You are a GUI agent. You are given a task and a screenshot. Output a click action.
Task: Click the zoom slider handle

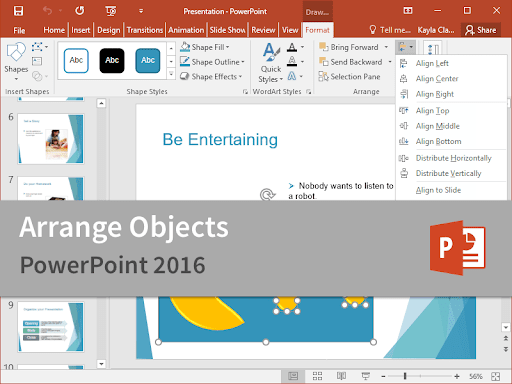(405, 376)
